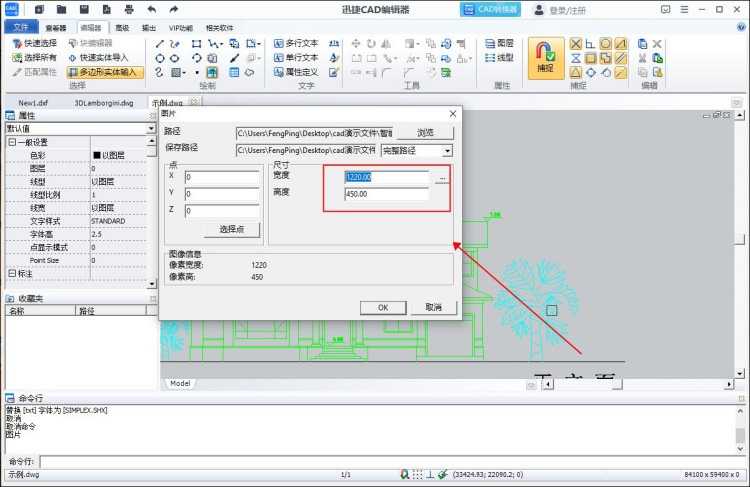This screenshot has width=750, height=487.
Task: Click the Cut scissors icon
Action: click(x=642, y=58)
